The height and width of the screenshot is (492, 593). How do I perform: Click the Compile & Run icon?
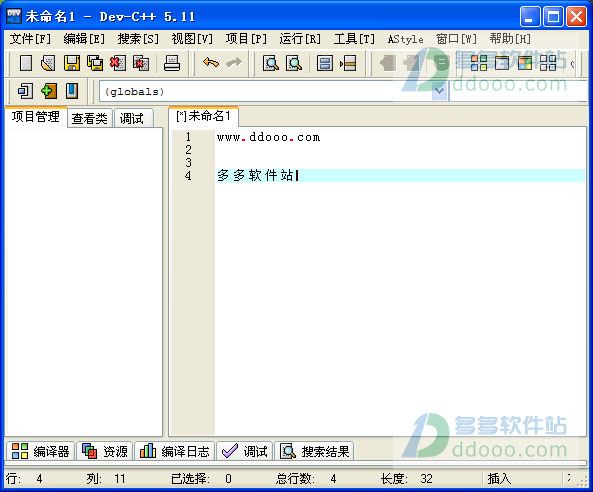(525, 63)
